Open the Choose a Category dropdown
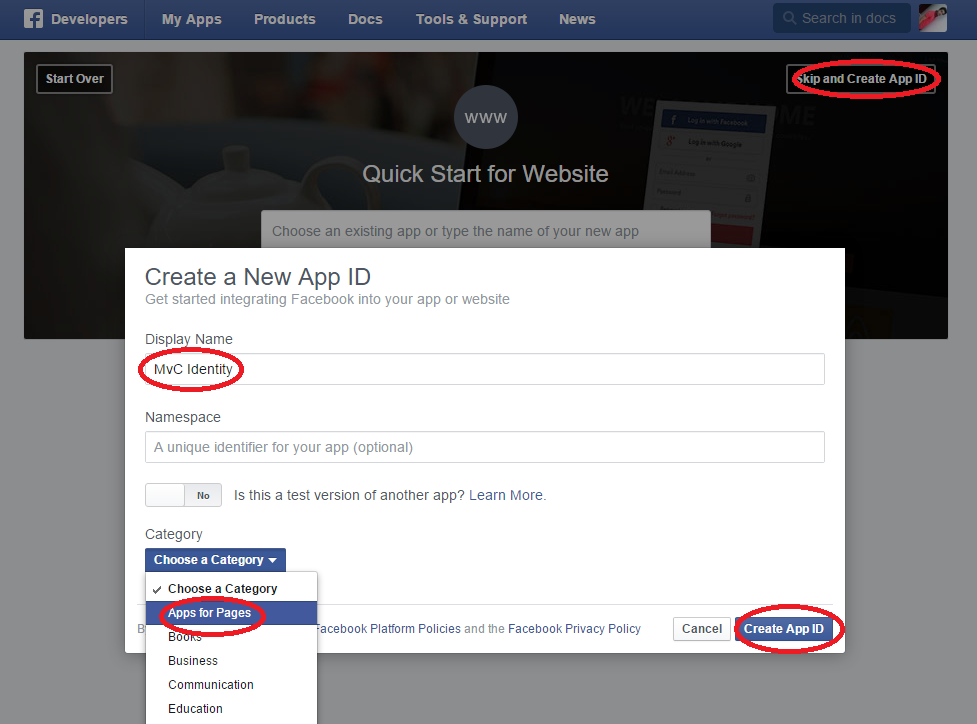Screen dimensions: 977x724 (214, 559)
